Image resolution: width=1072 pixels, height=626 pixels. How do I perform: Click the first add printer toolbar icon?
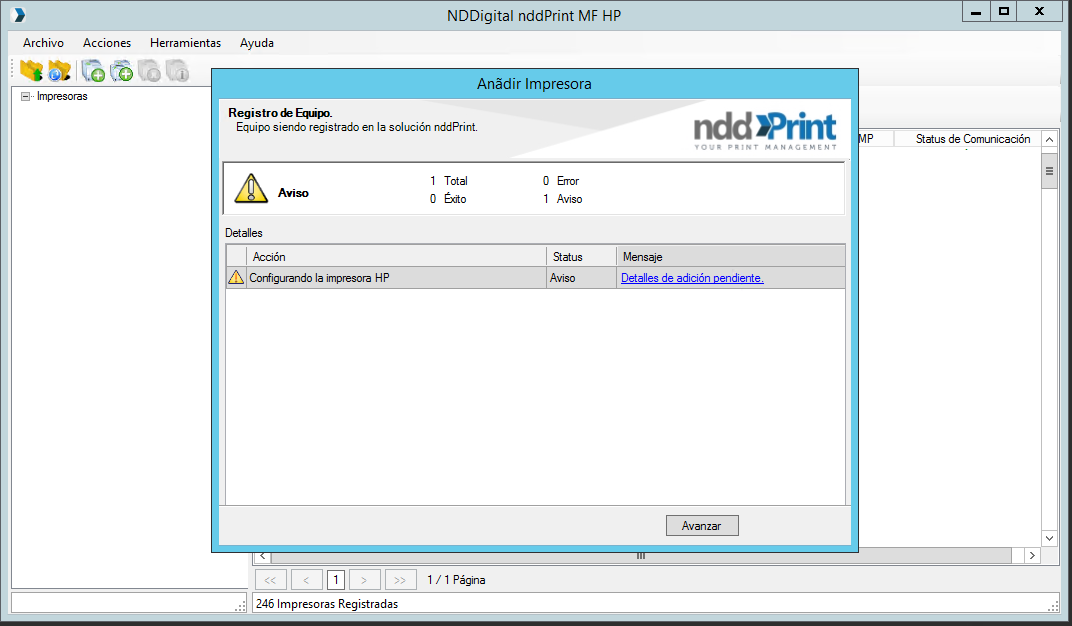93,71
